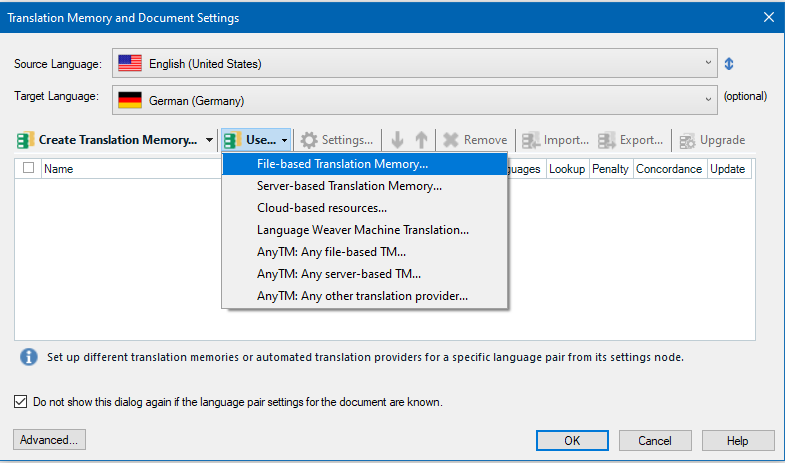785x463 pixels.
Task: Select File-based Translation Memory menu item
Action: [364, 164]
